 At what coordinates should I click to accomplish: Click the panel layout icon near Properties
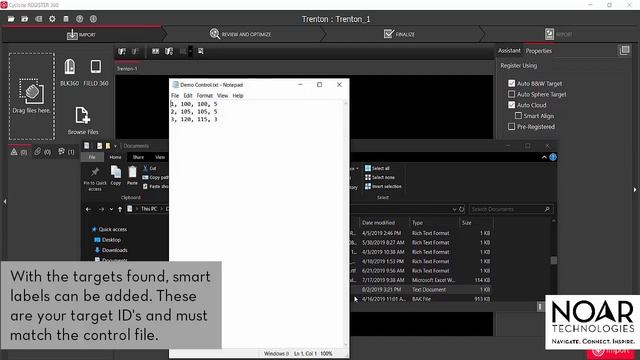[624, 50]
